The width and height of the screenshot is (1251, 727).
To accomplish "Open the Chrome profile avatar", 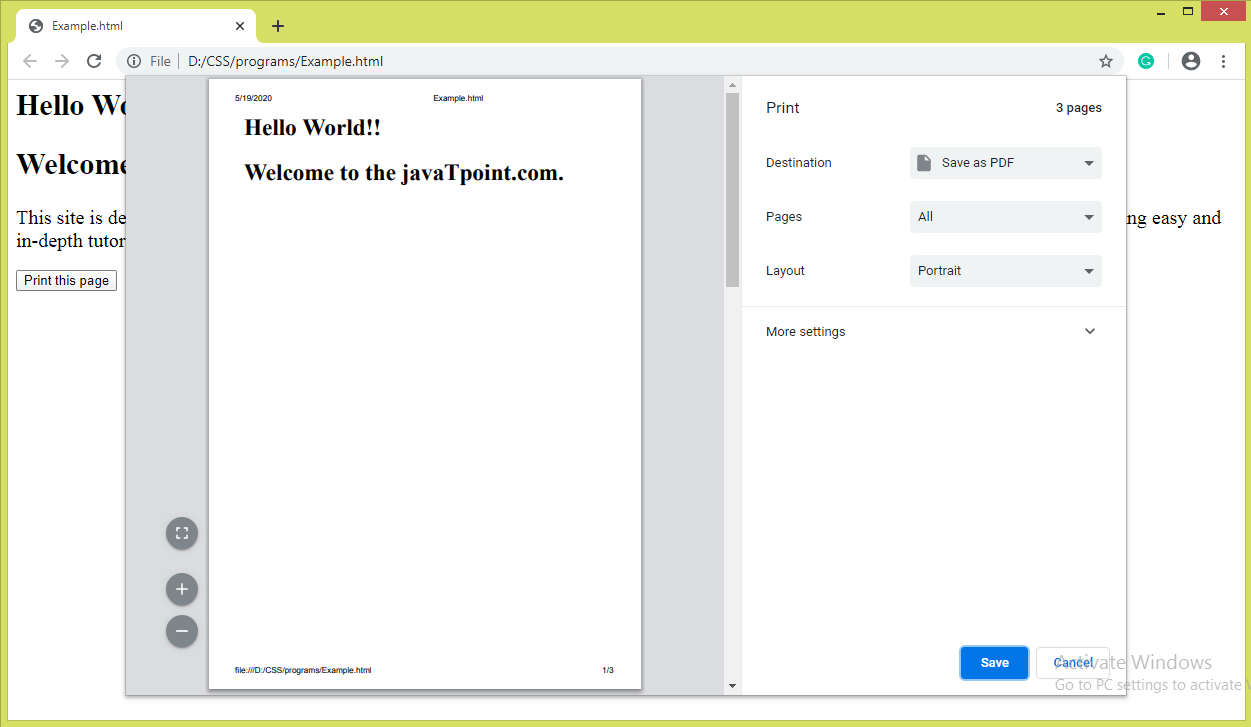I will pos(1190,61).
